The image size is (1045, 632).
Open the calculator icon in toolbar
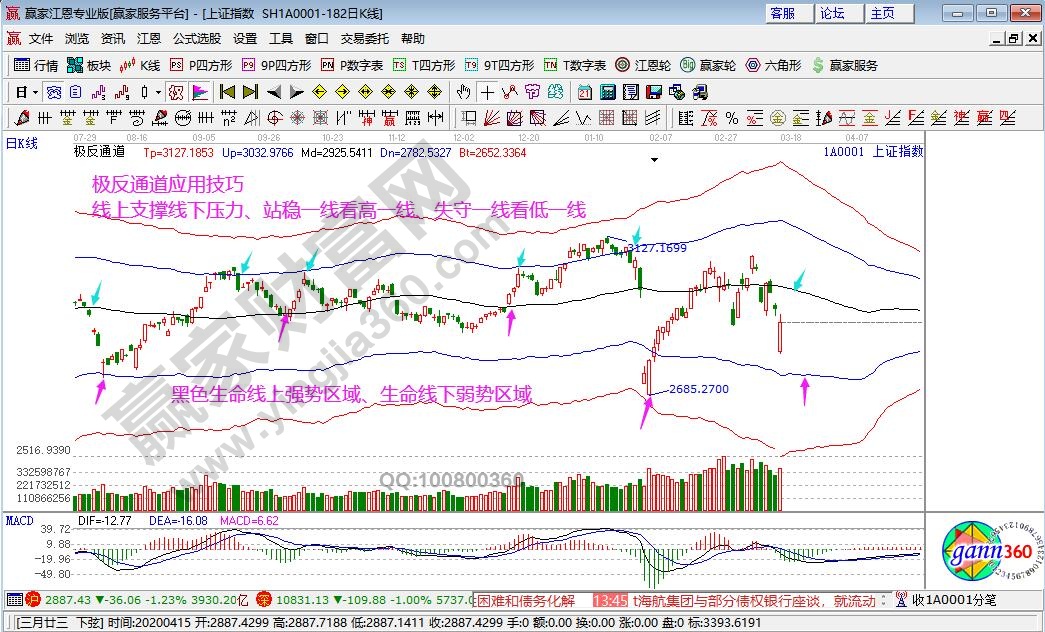[x=607, y=92]
